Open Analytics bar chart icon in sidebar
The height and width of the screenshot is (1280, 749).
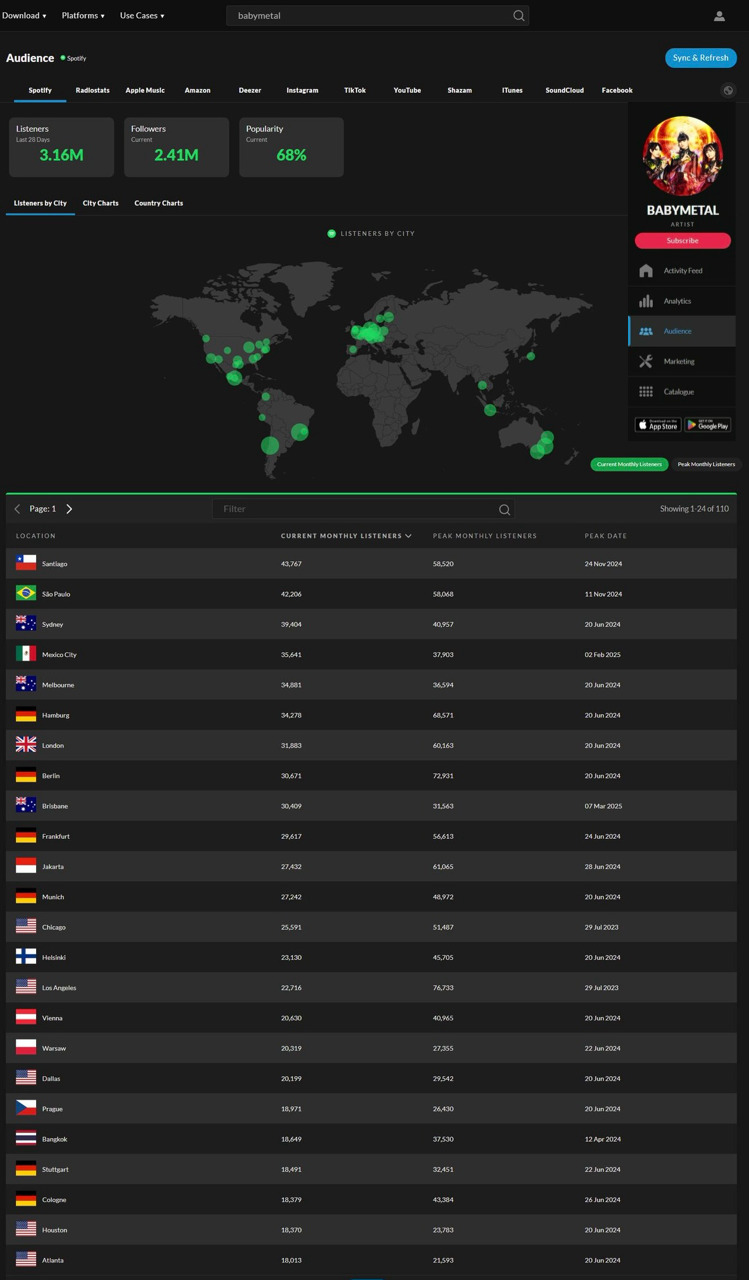click(x=646, y=301)
